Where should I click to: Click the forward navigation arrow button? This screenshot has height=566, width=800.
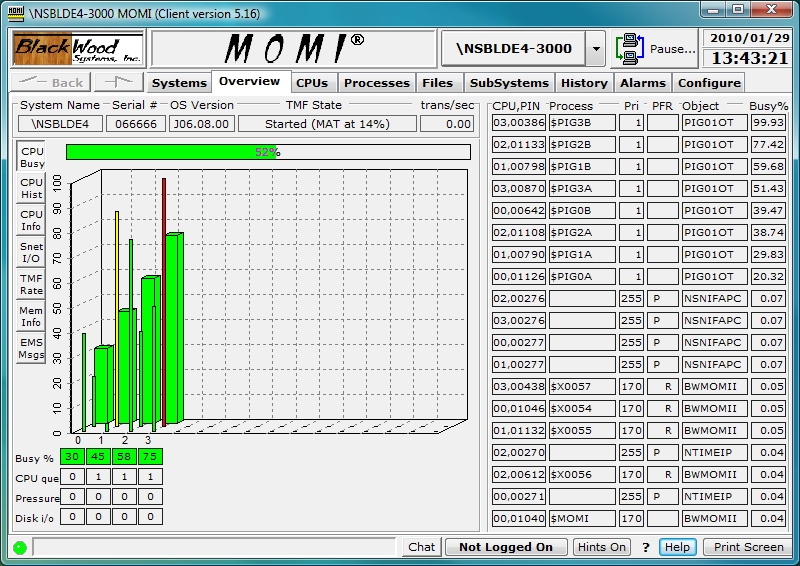pyautogui.click(x=120, y=82)
